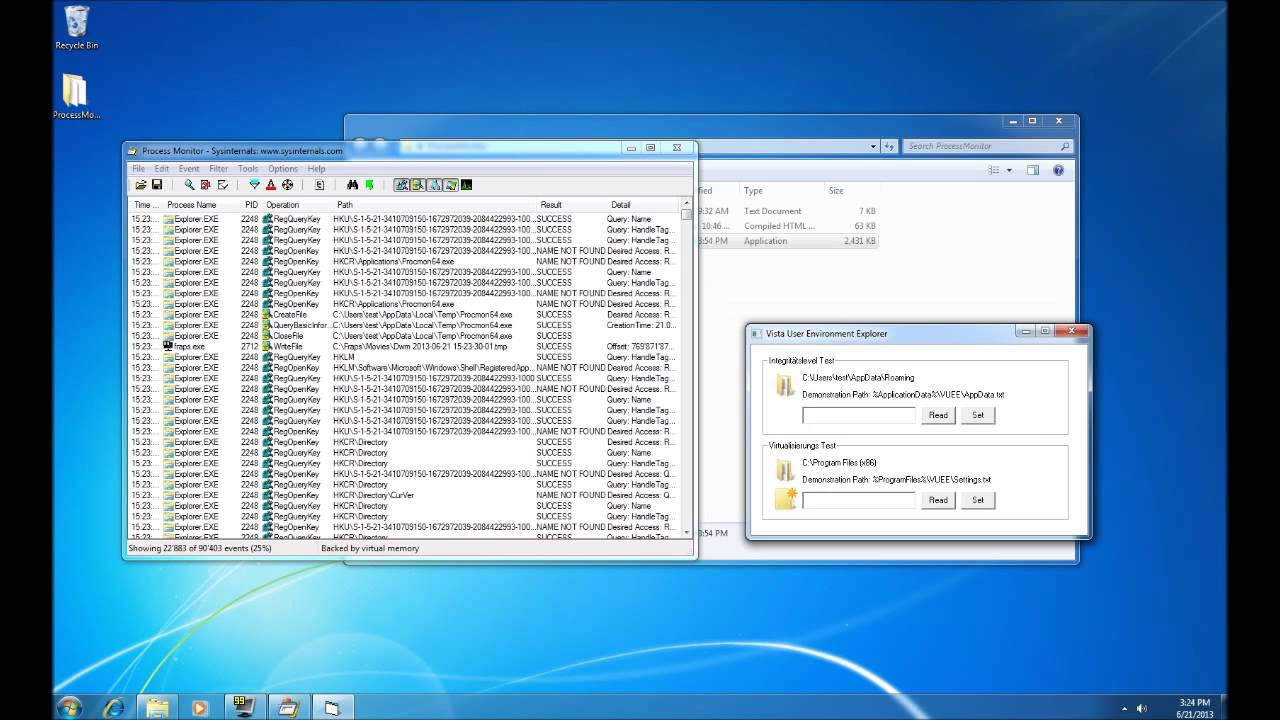Screen dimensions: 1280x720
Task: Toggle the Explorer preview pane button
Action: point(1033,170)
